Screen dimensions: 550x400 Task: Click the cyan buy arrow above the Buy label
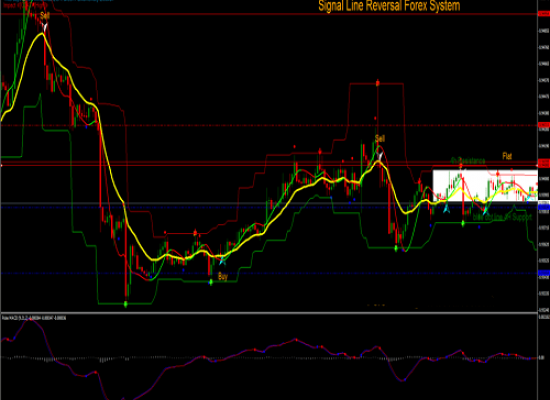(x=222, y=260)
